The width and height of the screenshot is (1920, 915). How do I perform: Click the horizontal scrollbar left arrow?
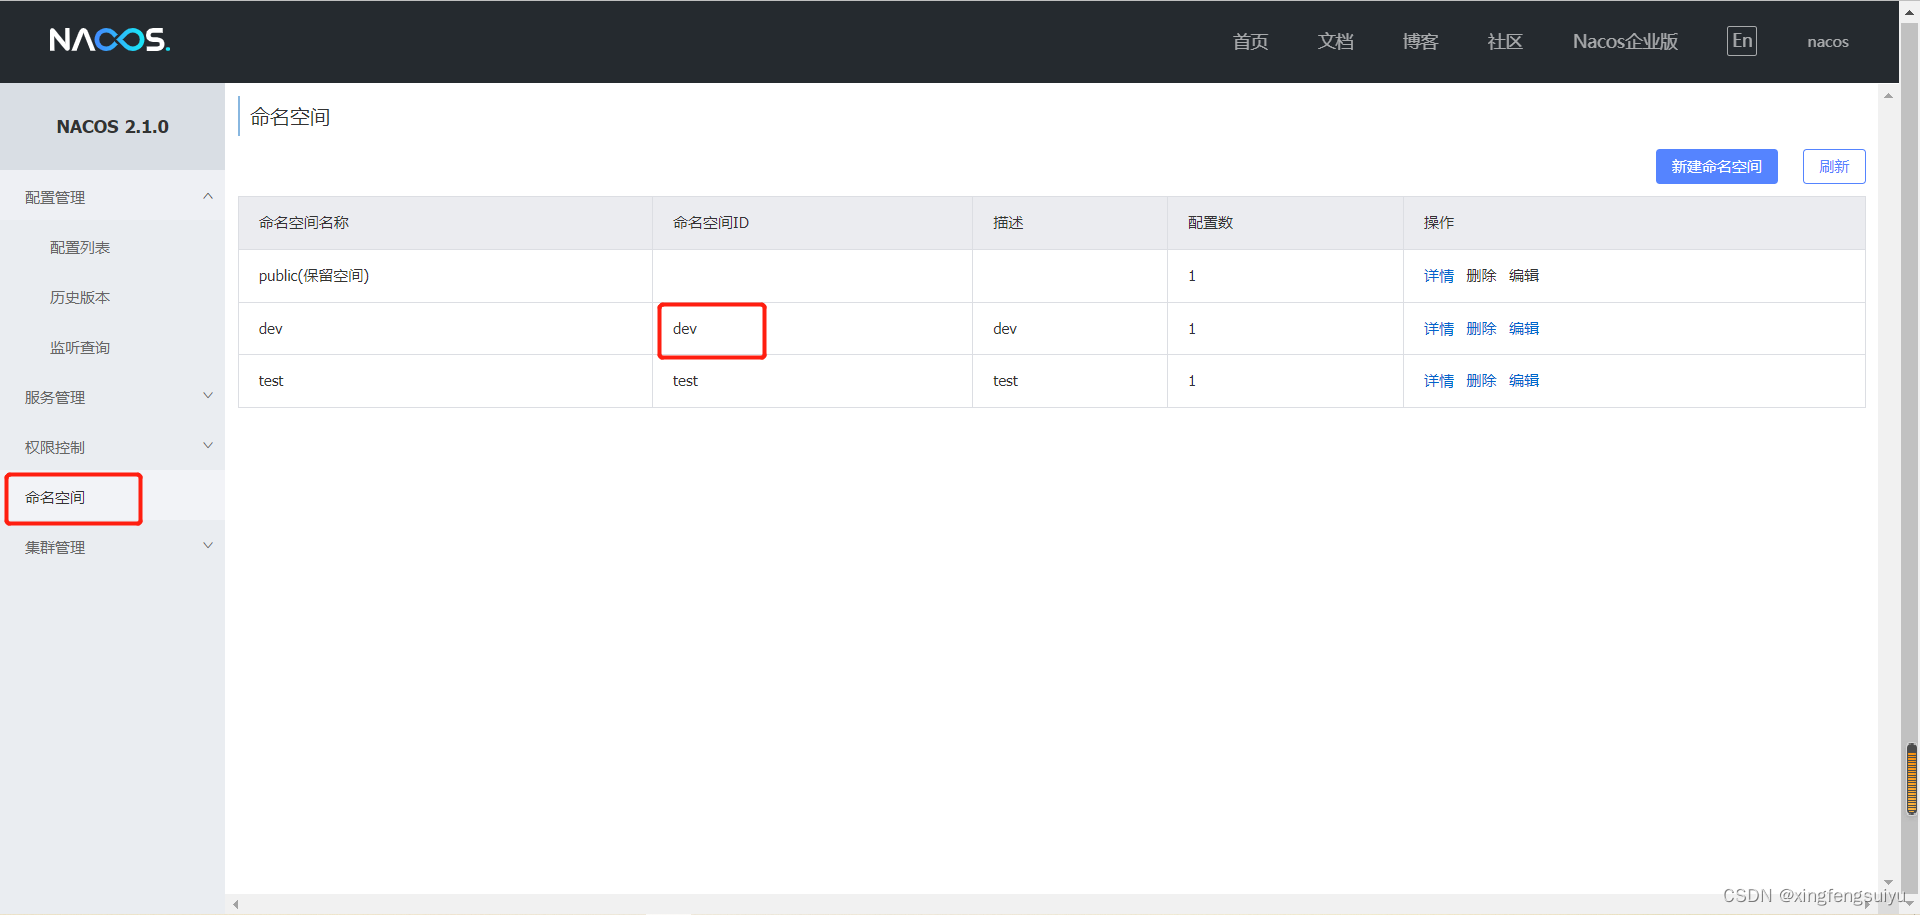pyautogui.click(x=236, y=904)
